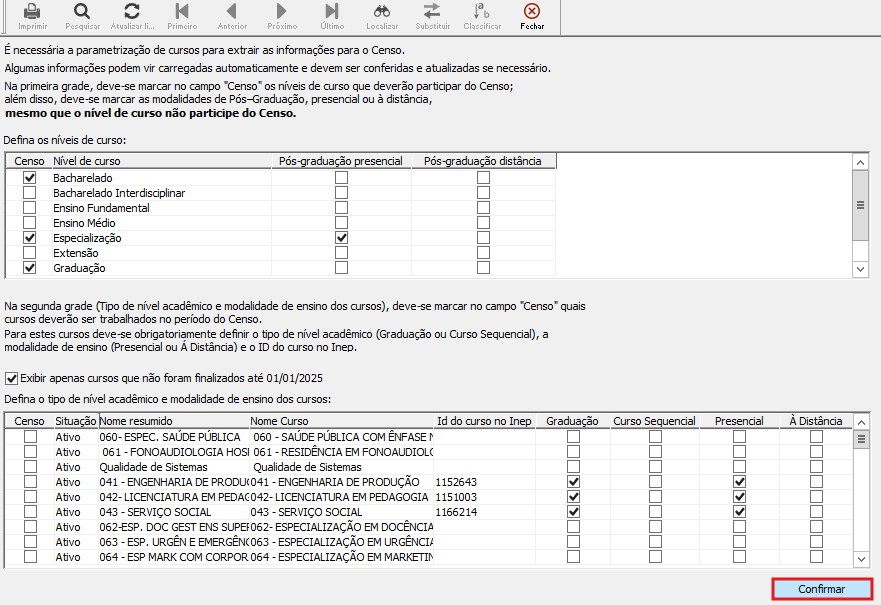Click the Substituir replace icon
Image resolution: width=881 pixels, height=605 pixels.
[x=432, y=11]
